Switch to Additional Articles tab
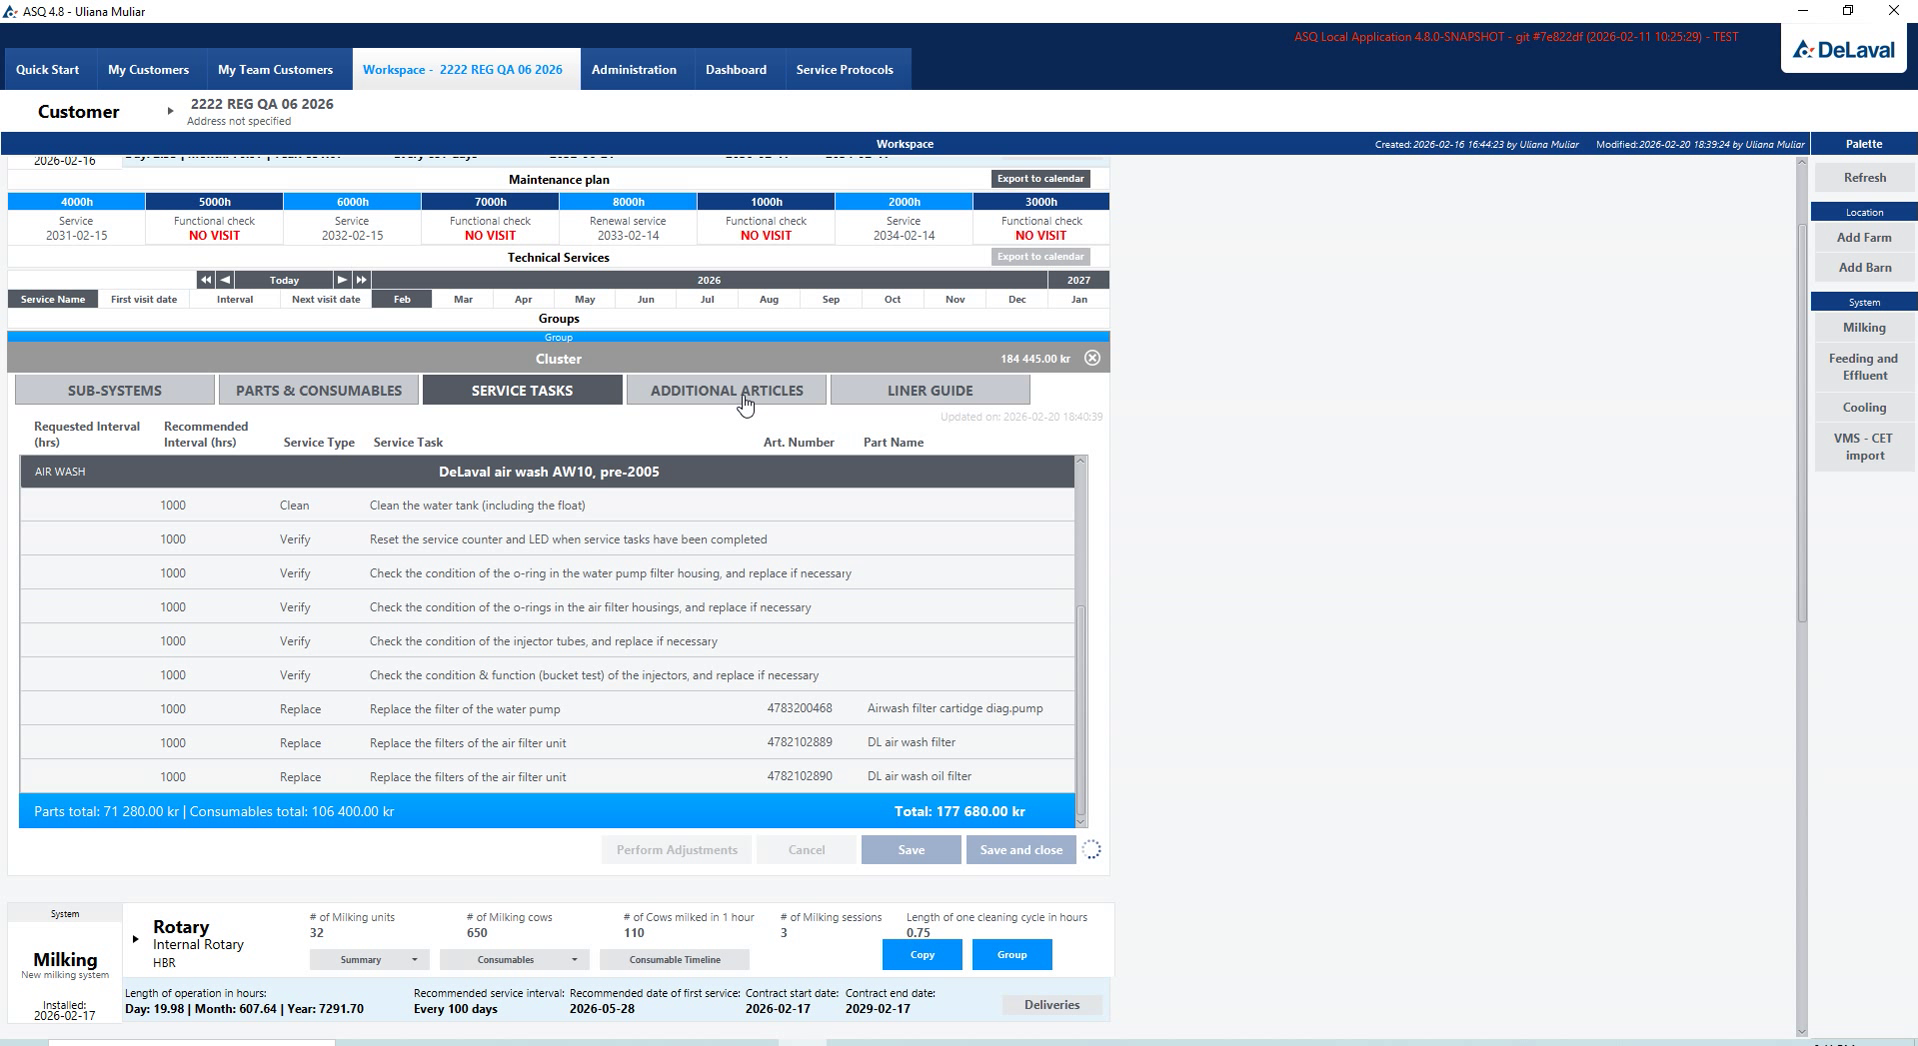1918x1046 pixels. point(727,390)
